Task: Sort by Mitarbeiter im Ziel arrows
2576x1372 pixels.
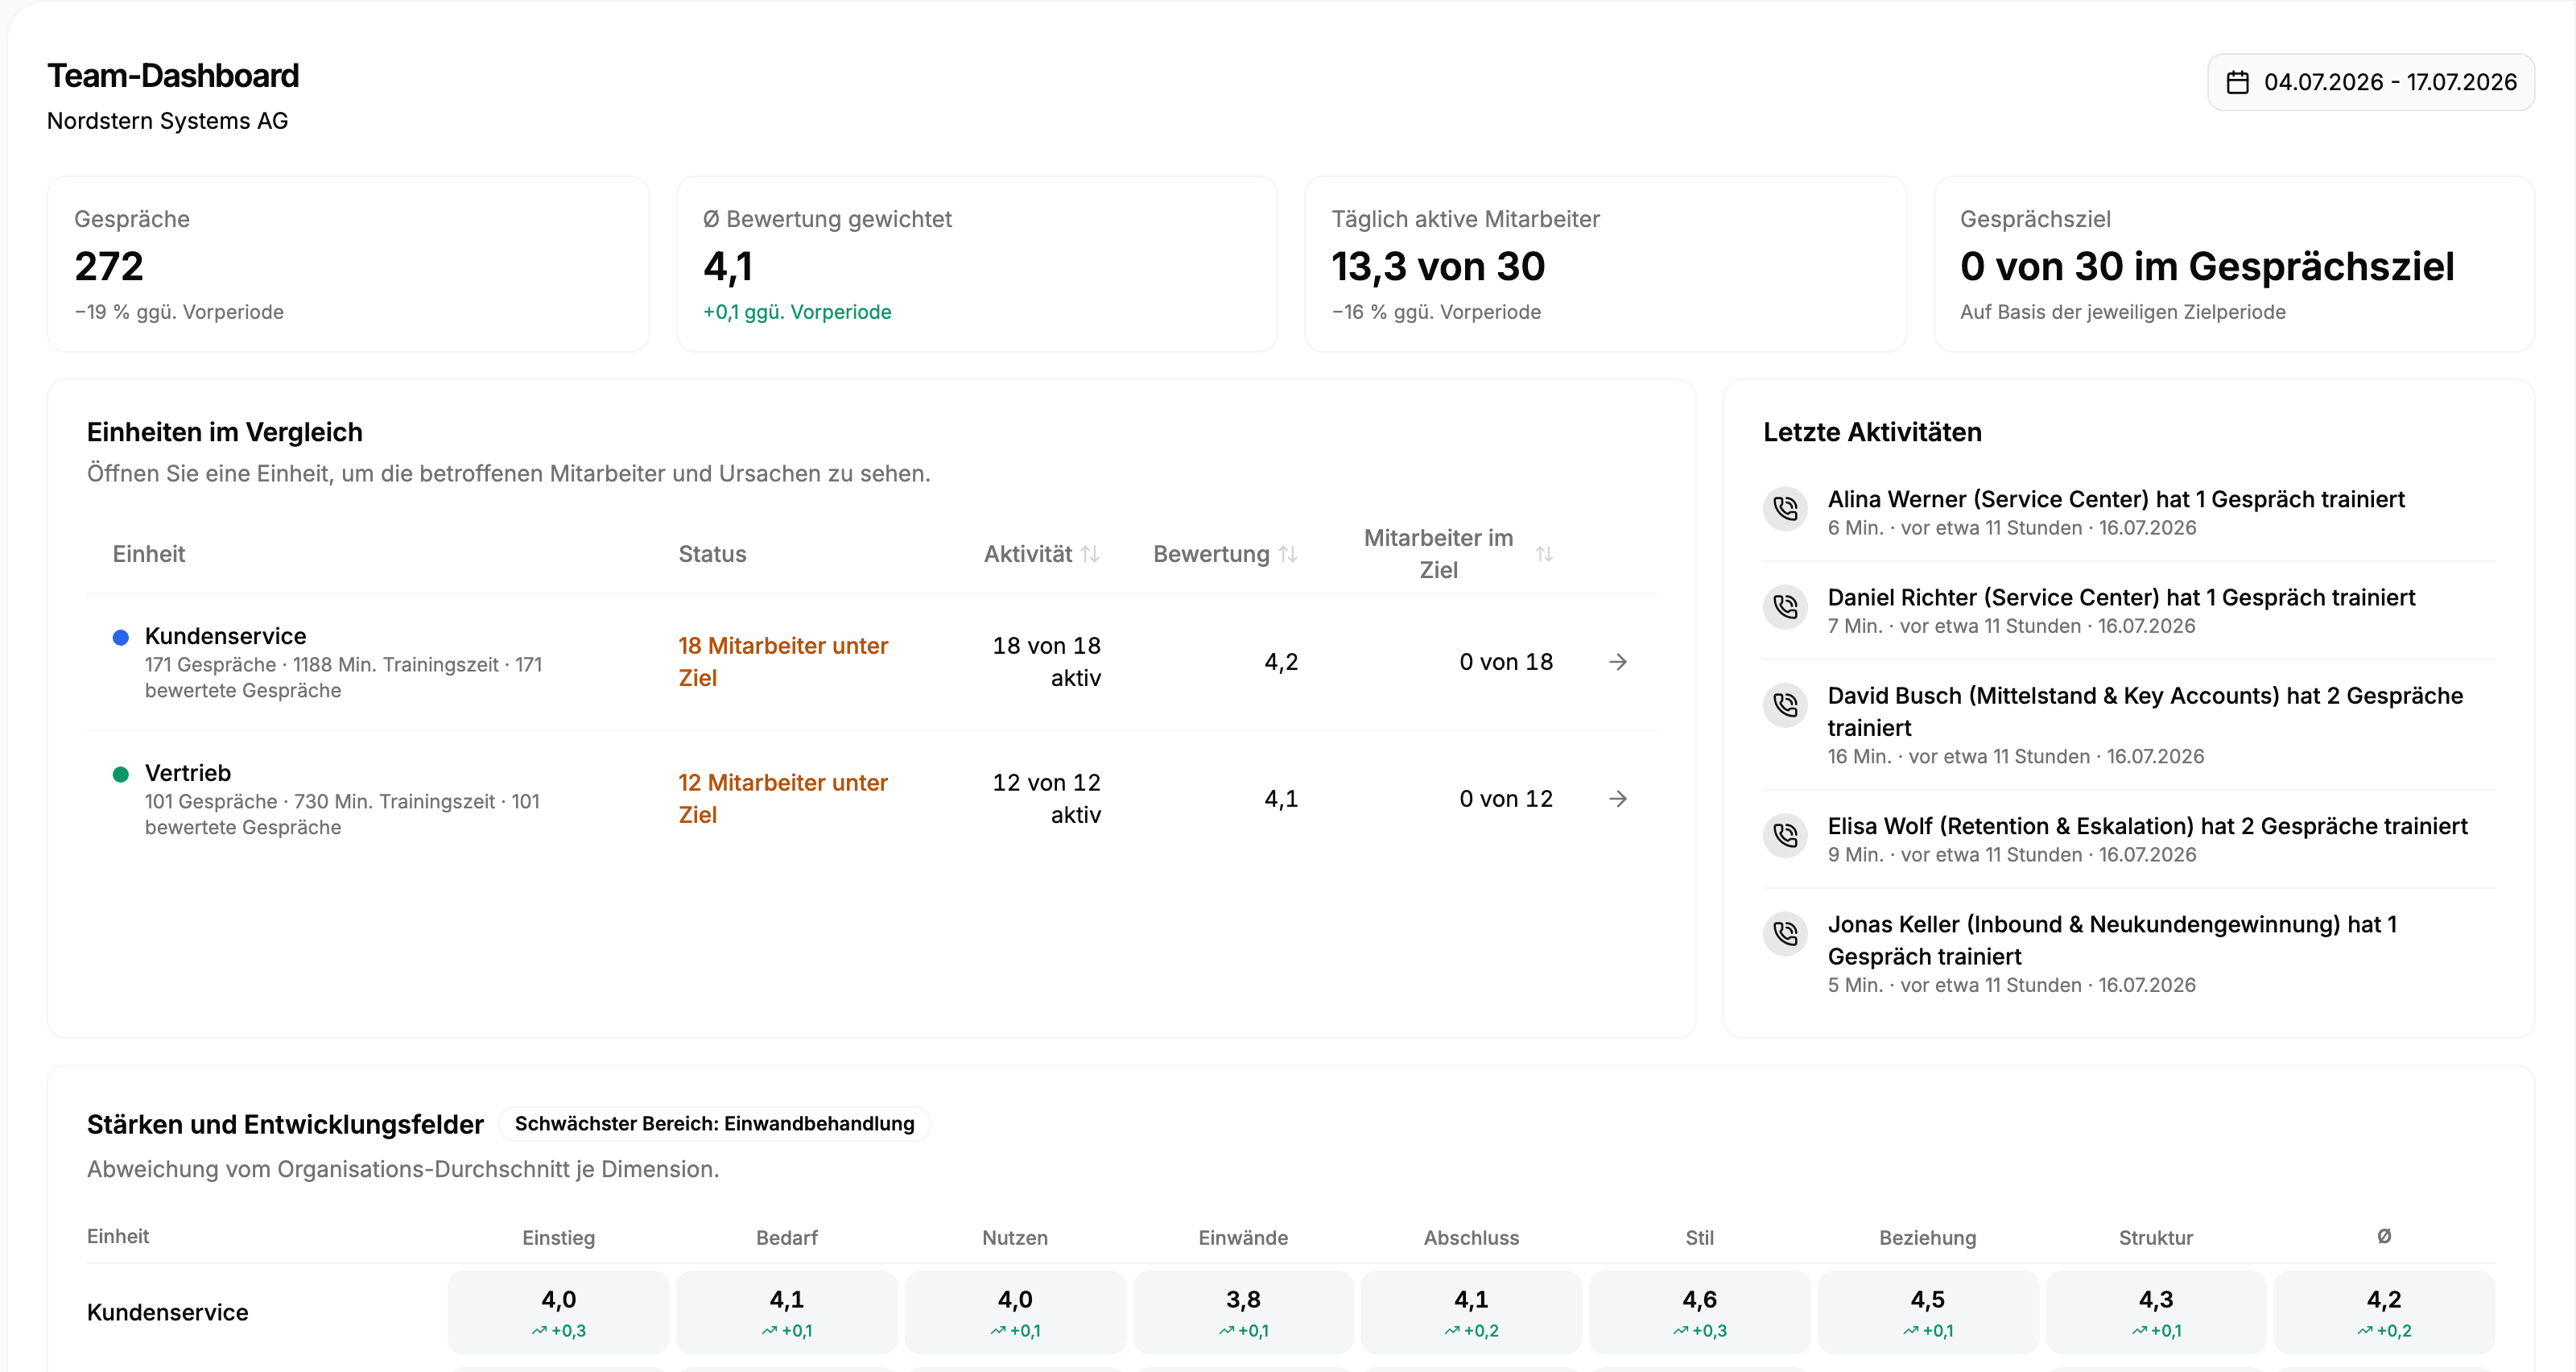Action: (1544, 554)
